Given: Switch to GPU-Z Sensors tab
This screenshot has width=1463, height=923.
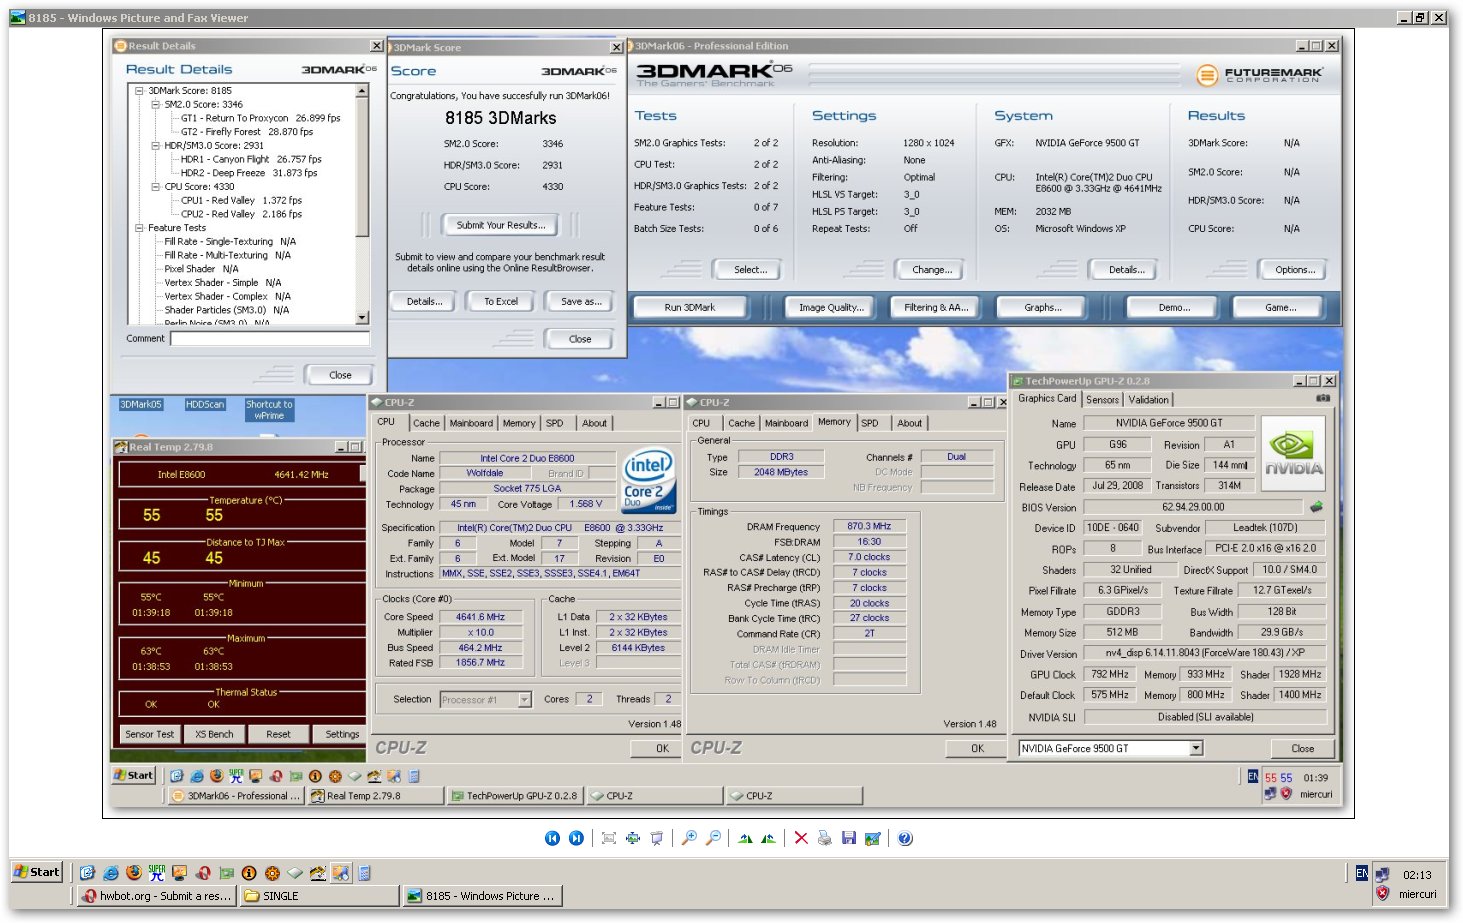Looking at the screenshot, I should [x=1102, y=399].
